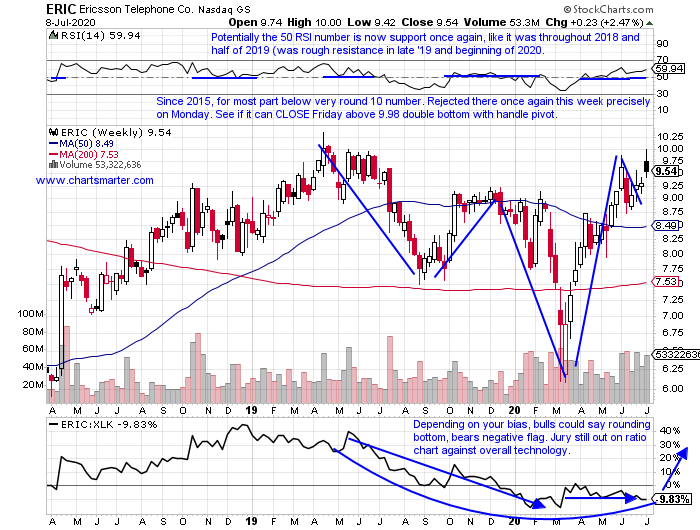Click the Close 9.54 header value
The image size is (700, 530).
pyautogui.click(x=429, y=22)
